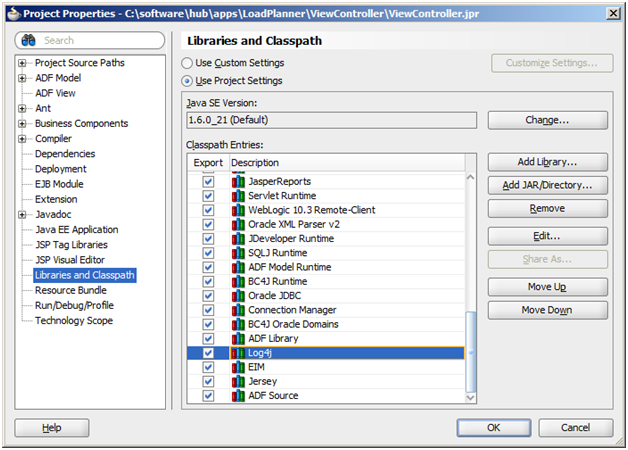The width and height of the screenshot is (628, 450).
Task: Click the Log4j library icon
Action: (238, 353)
